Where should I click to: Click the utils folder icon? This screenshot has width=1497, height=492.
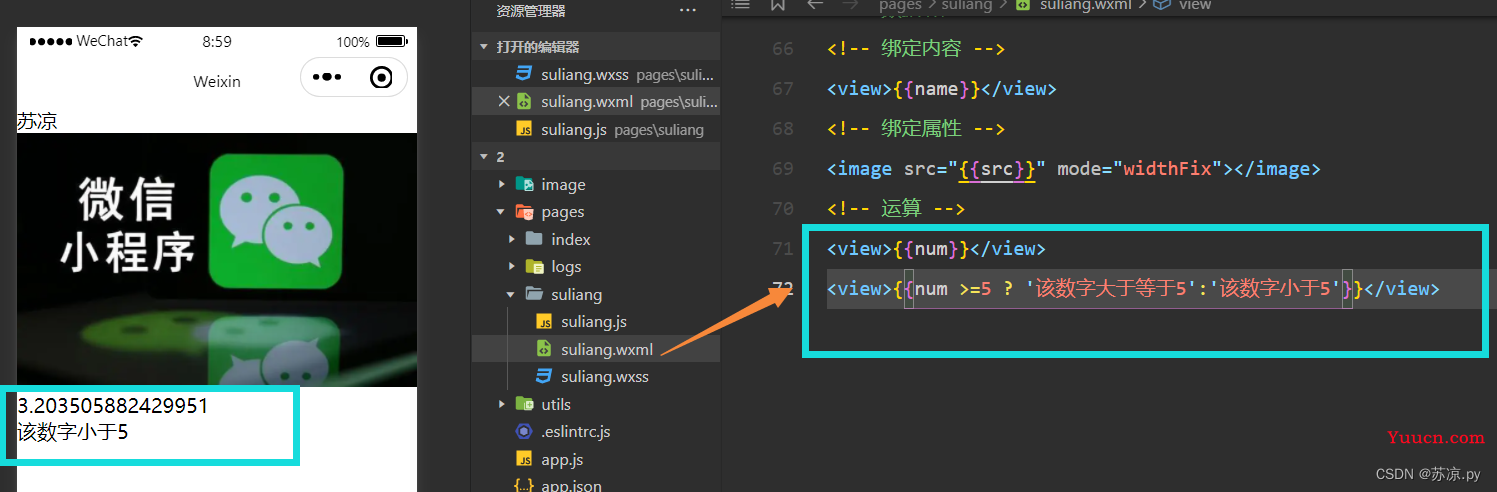click(523, 404)
